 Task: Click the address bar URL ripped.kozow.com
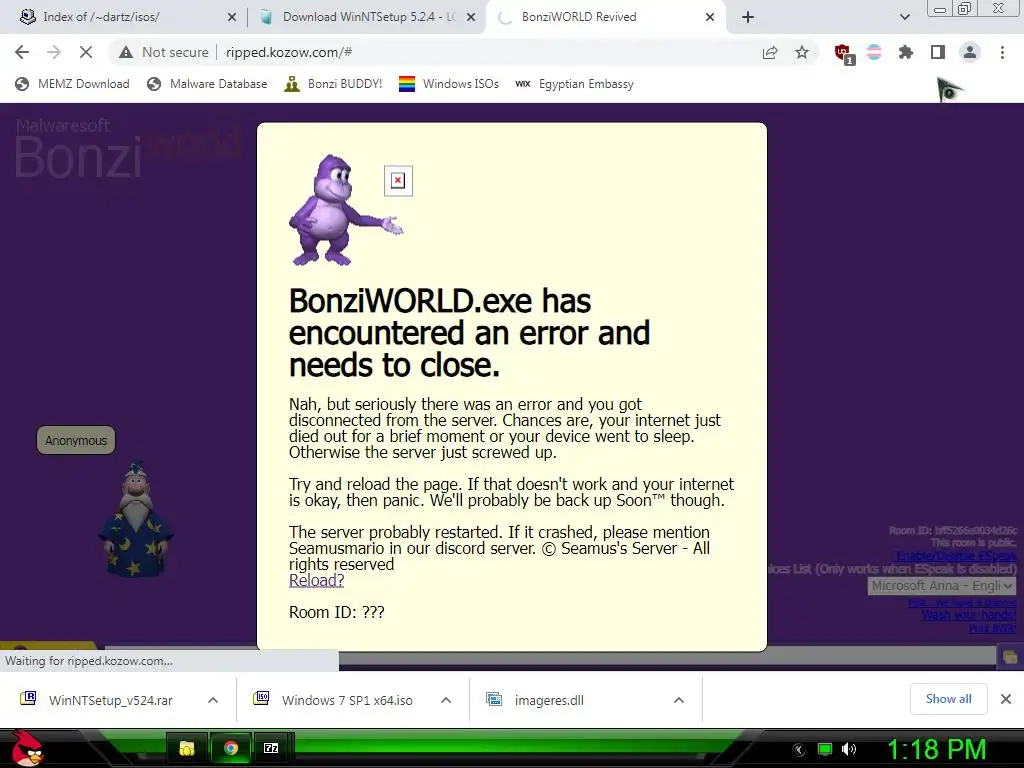pos(289,52)
